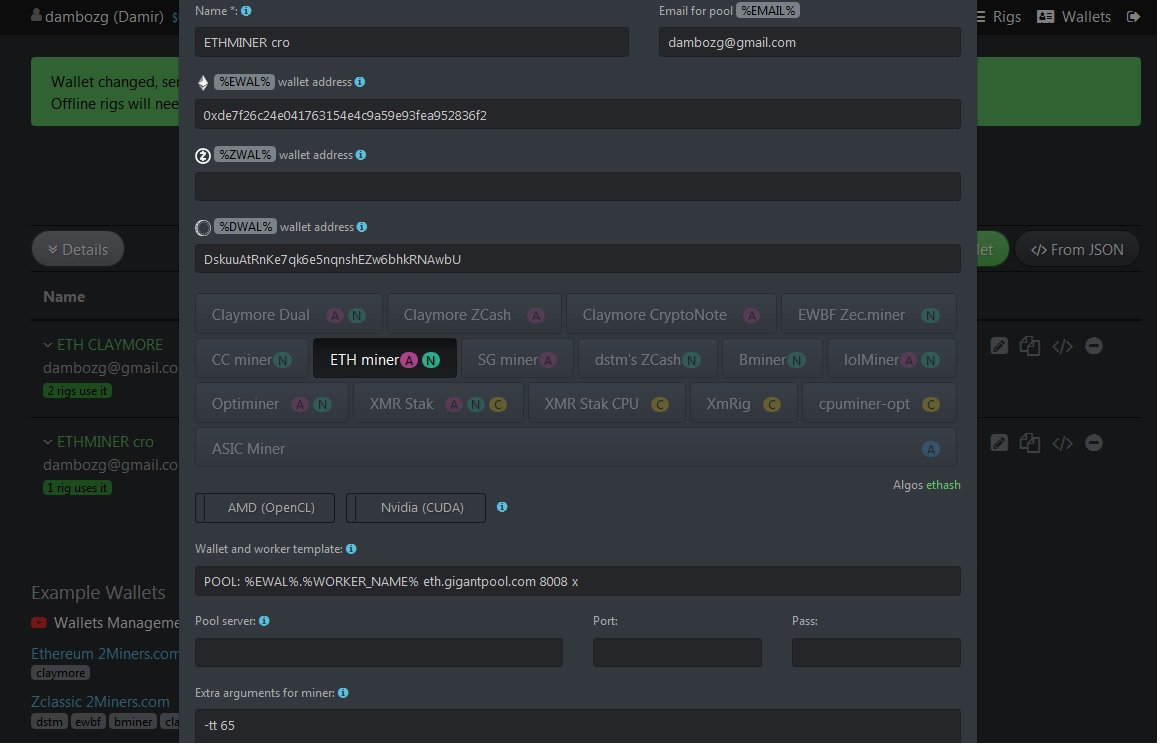The height and width of the screenshot is (744, 1164).
Task: Select Optiminer
Action: [272, 404]
